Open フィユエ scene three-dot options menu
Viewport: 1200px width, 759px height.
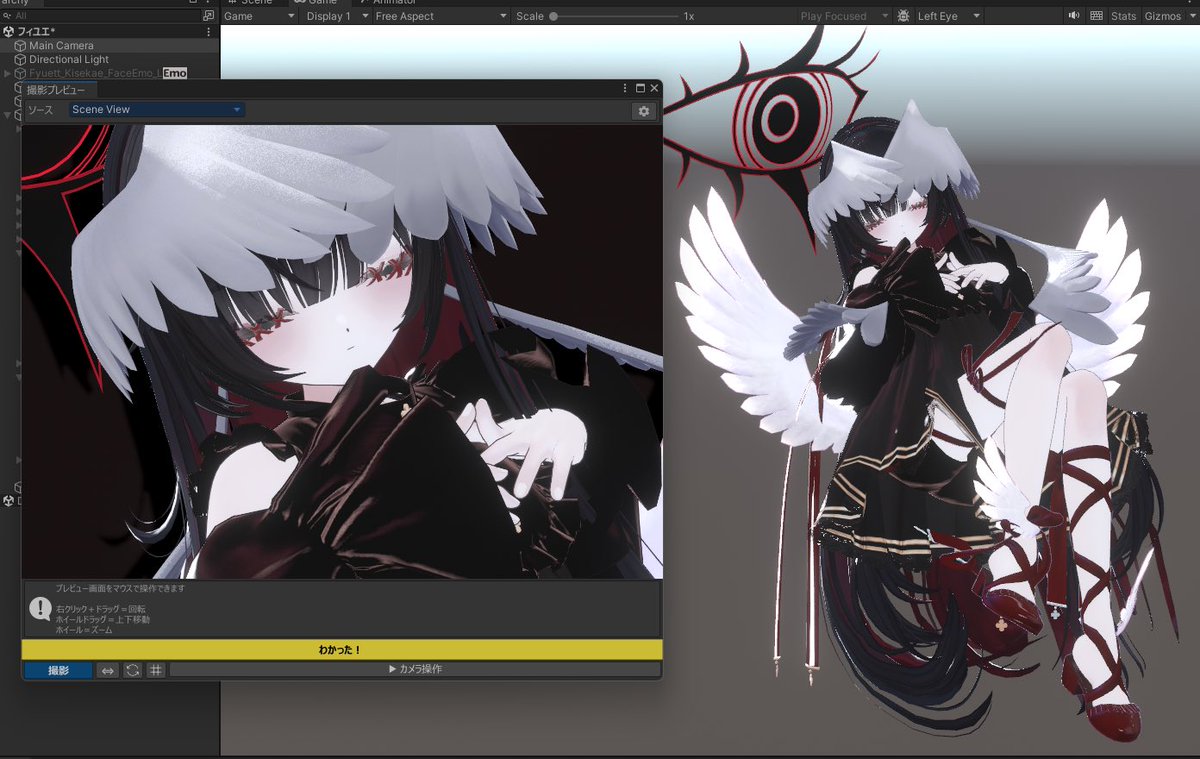click(208, 32)
